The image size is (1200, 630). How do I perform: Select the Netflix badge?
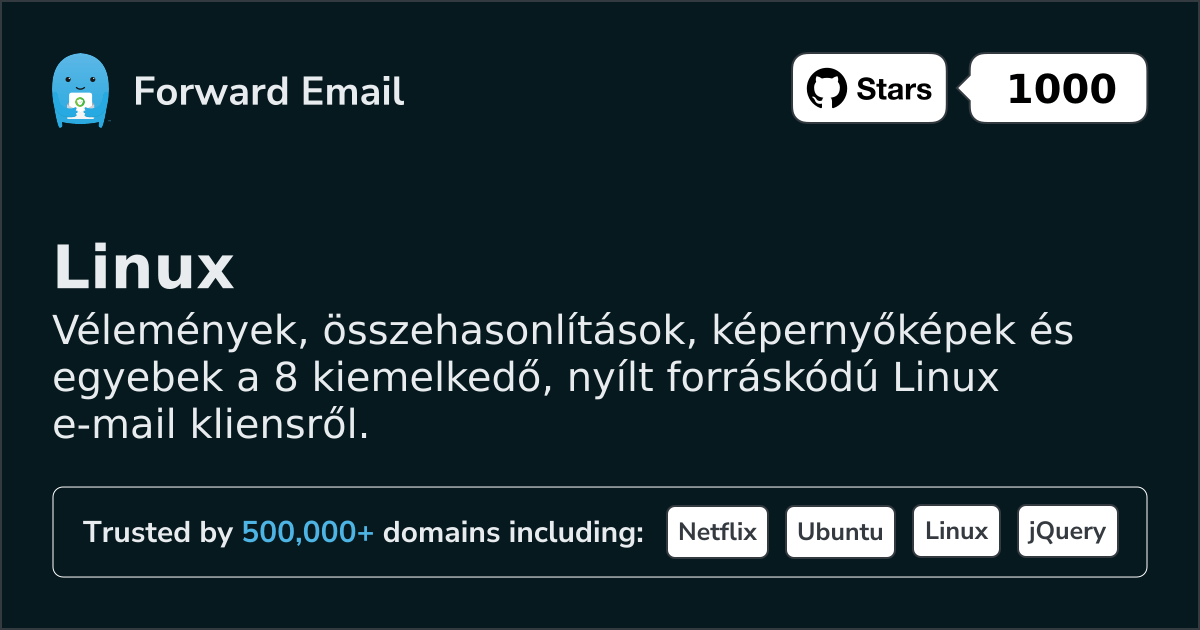coord(717,532)
